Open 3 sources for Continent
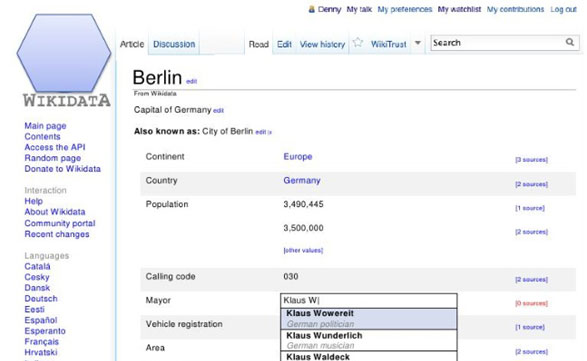Screen dimensions: 587x361 pos(531,160)
